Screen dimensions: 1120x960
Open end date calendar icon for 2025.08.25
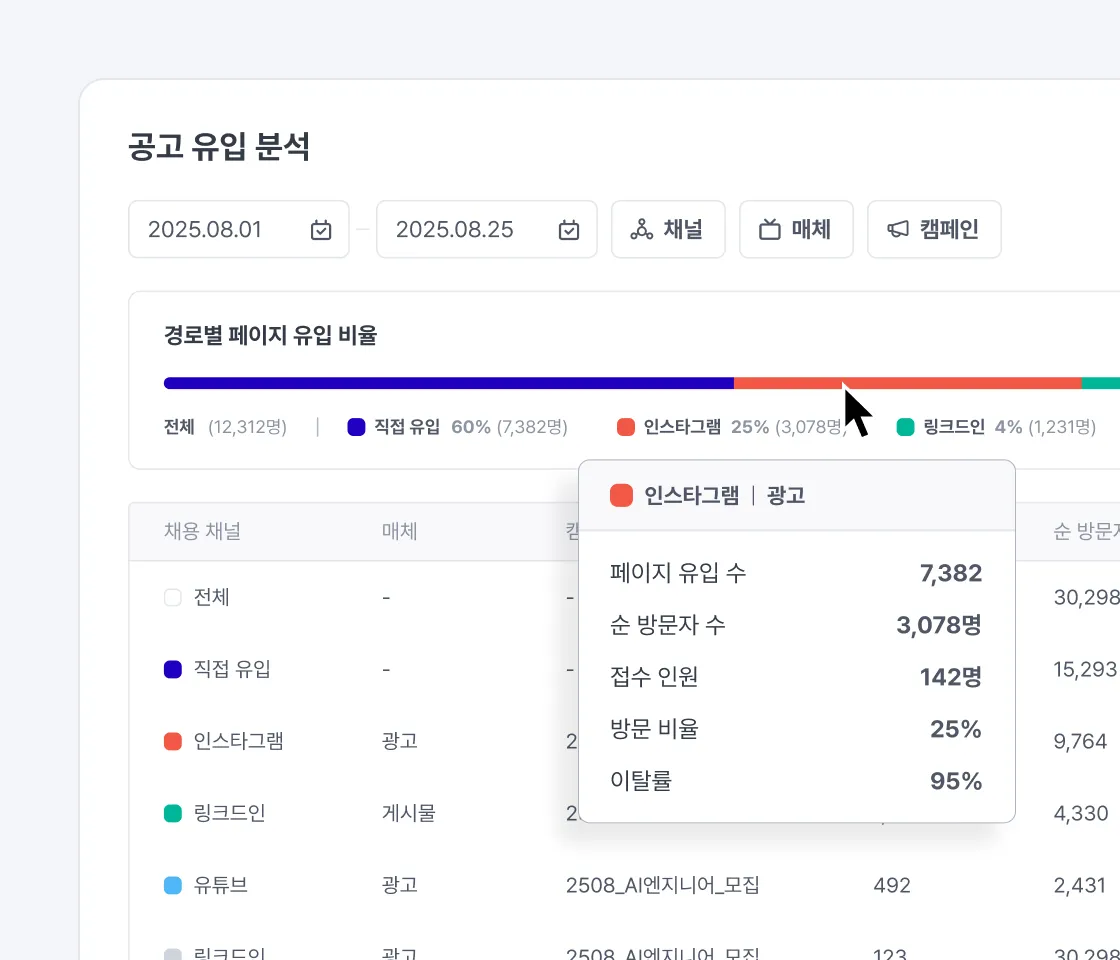pos(569,230)
